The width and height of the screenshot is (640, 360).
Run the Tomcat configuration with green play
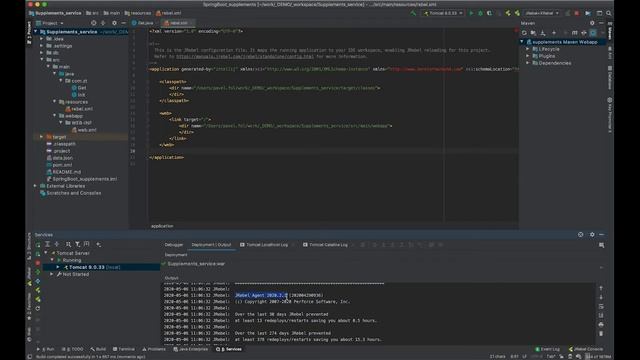(x=471, y=13)
